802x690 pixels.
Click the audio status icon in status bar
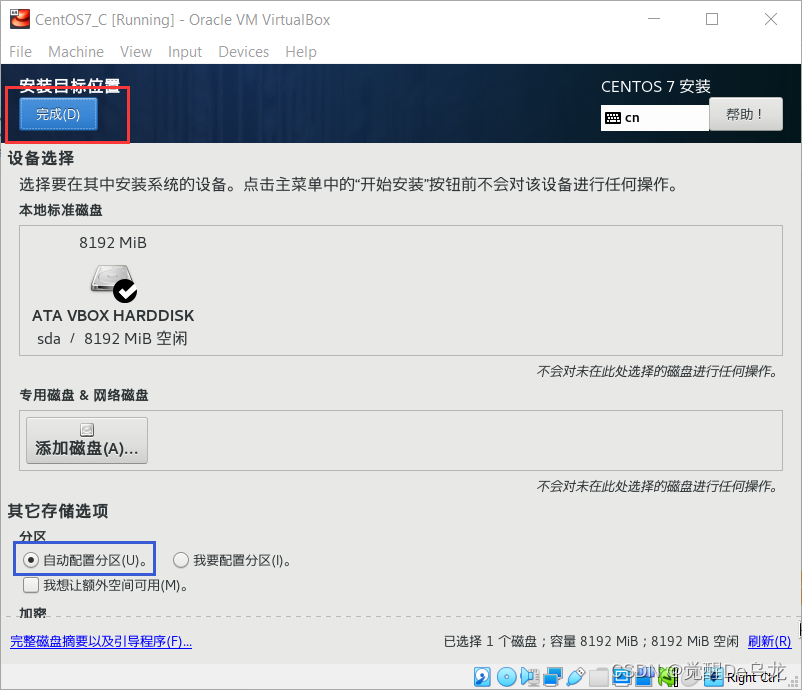tap(530, 677)
